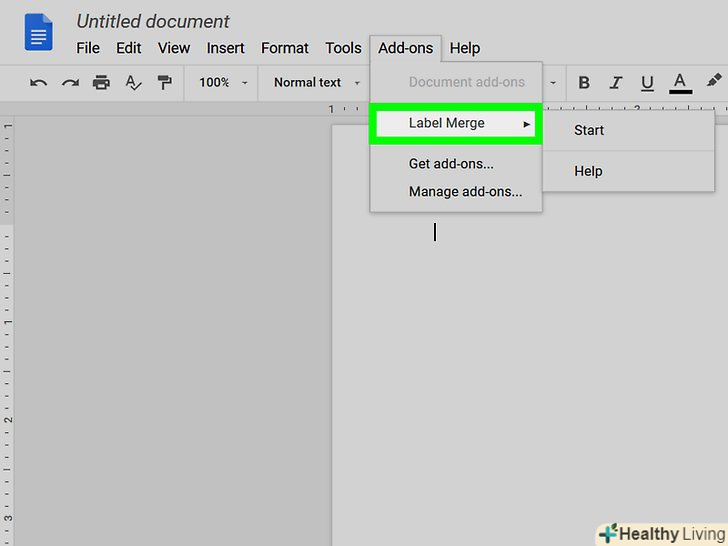Image resolution: width=728 pixels, height=546 pixels.
Task: Redo the last action
Action: (70, 83)
